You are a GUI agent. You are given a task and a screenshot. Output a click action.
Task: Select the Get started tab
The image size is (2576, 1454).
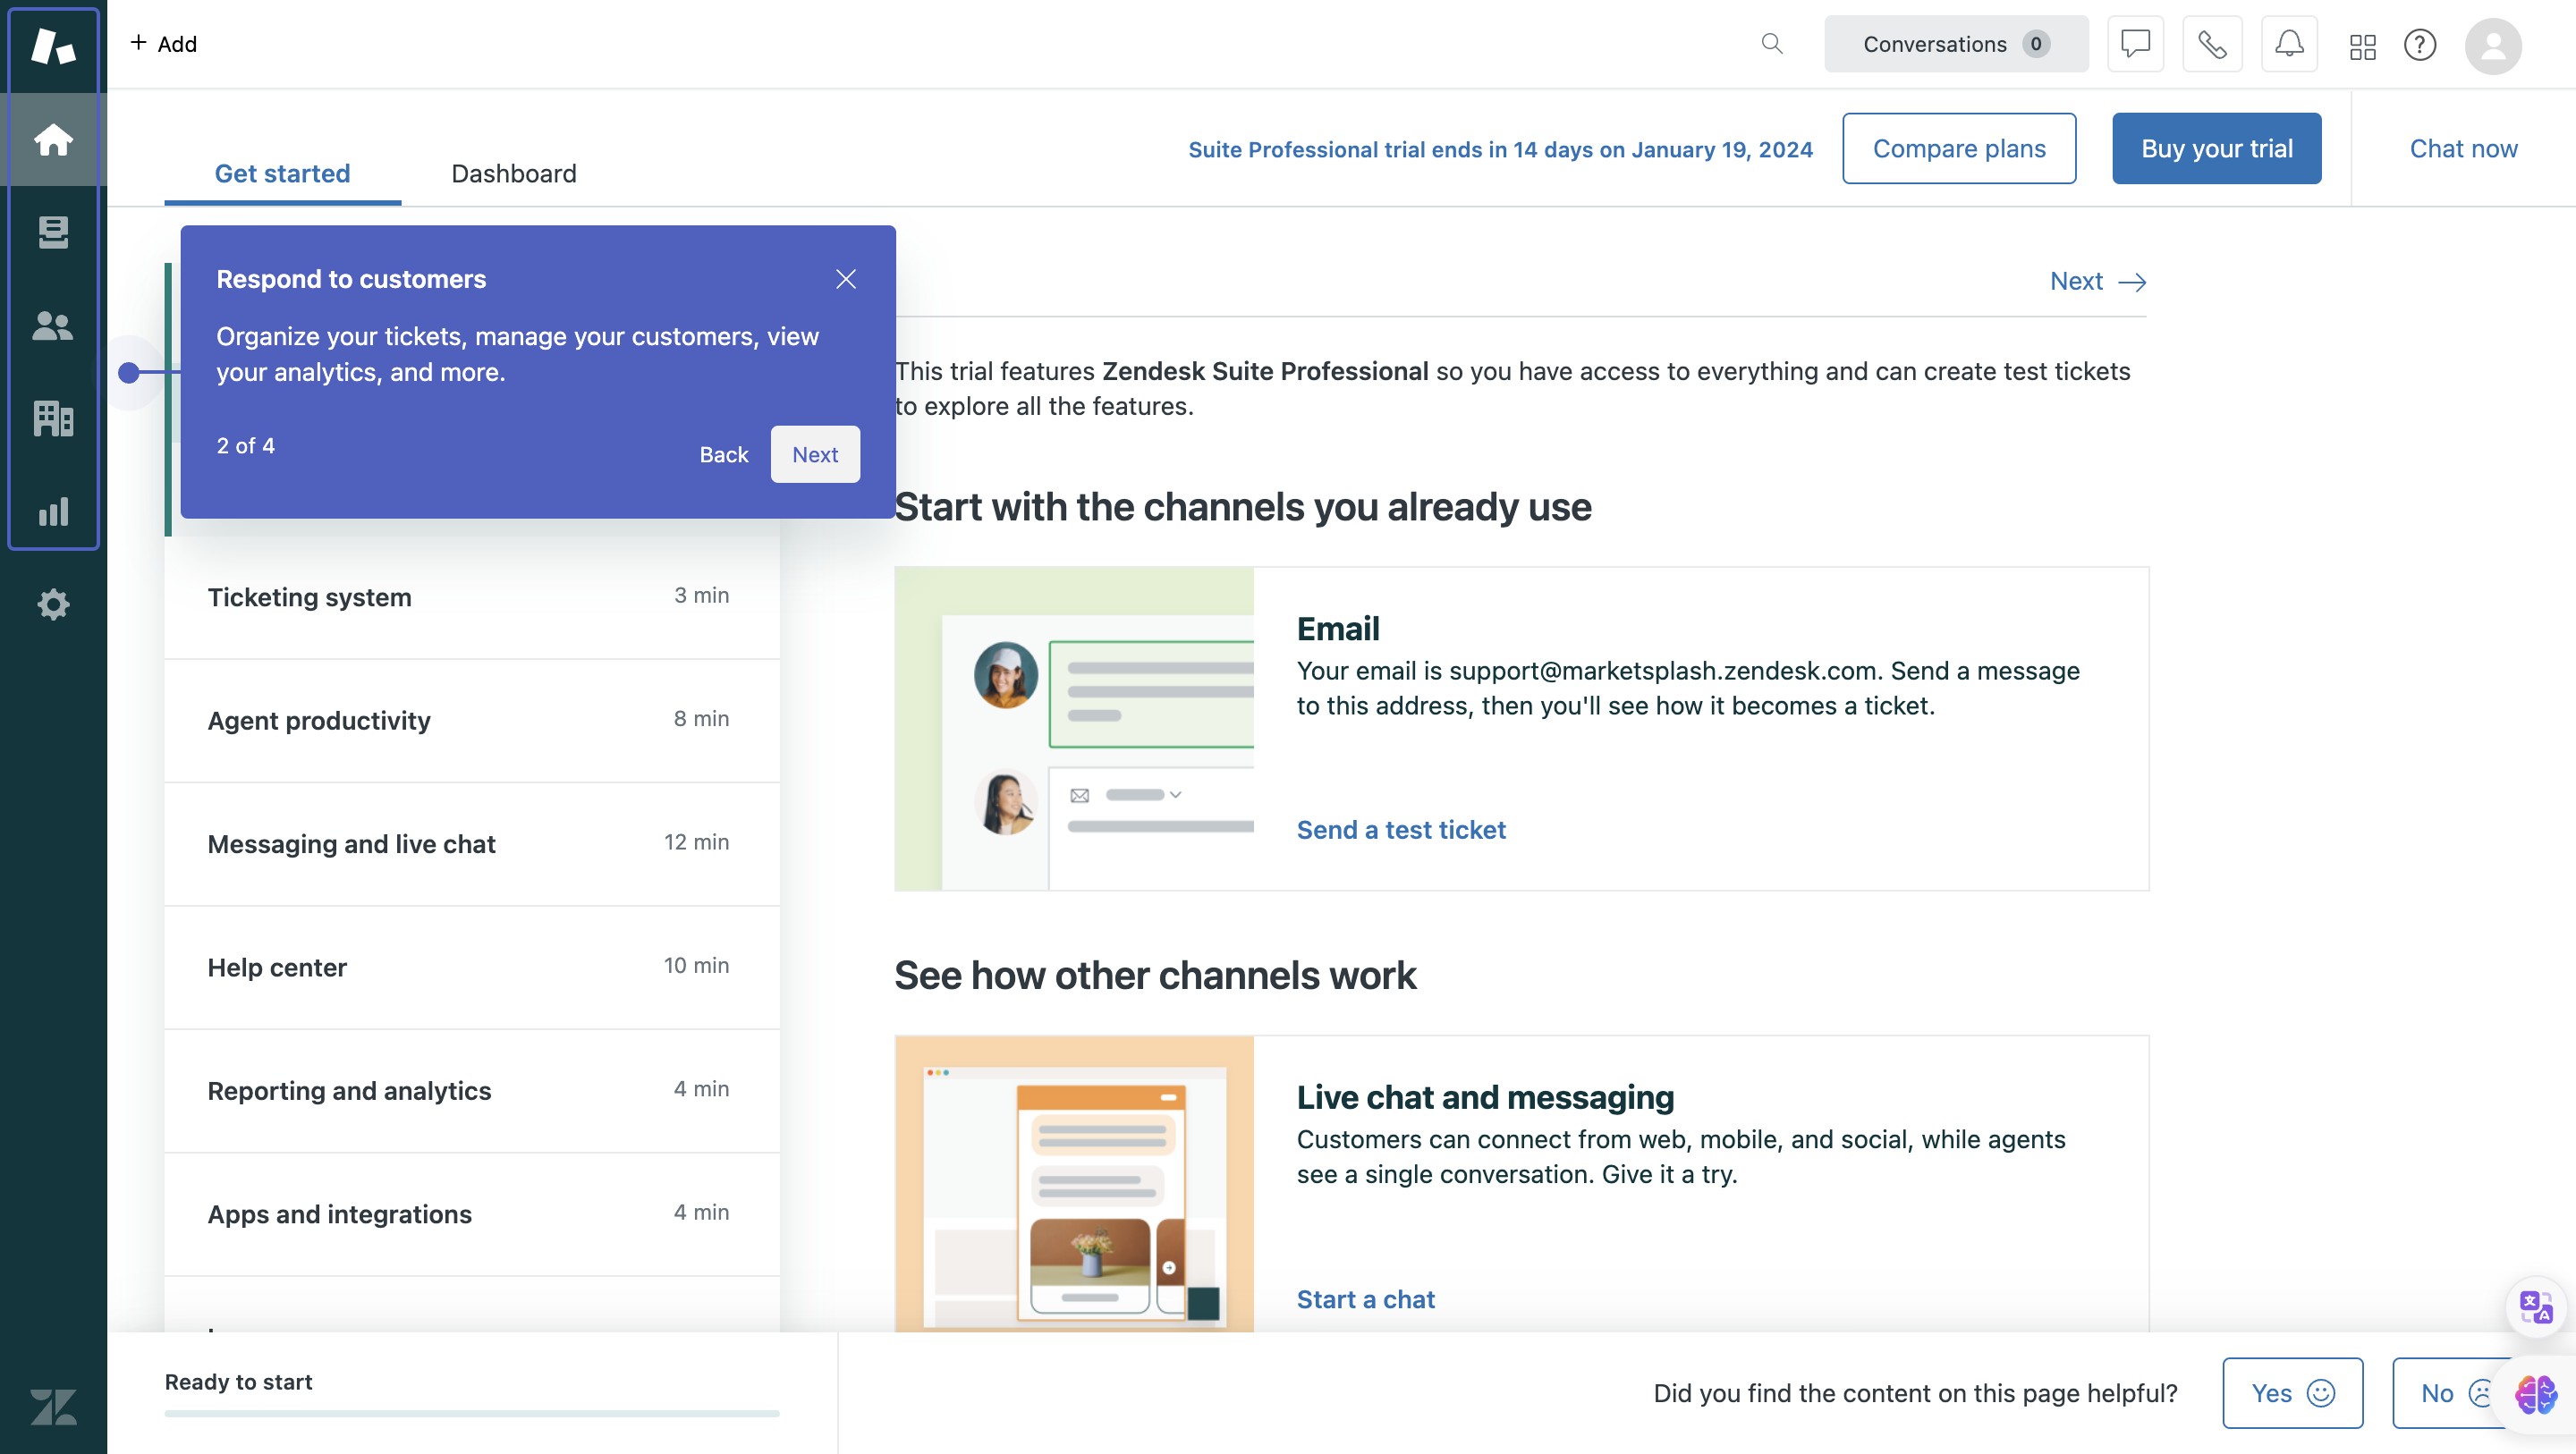pyautogui.click(x=282, y=173)
